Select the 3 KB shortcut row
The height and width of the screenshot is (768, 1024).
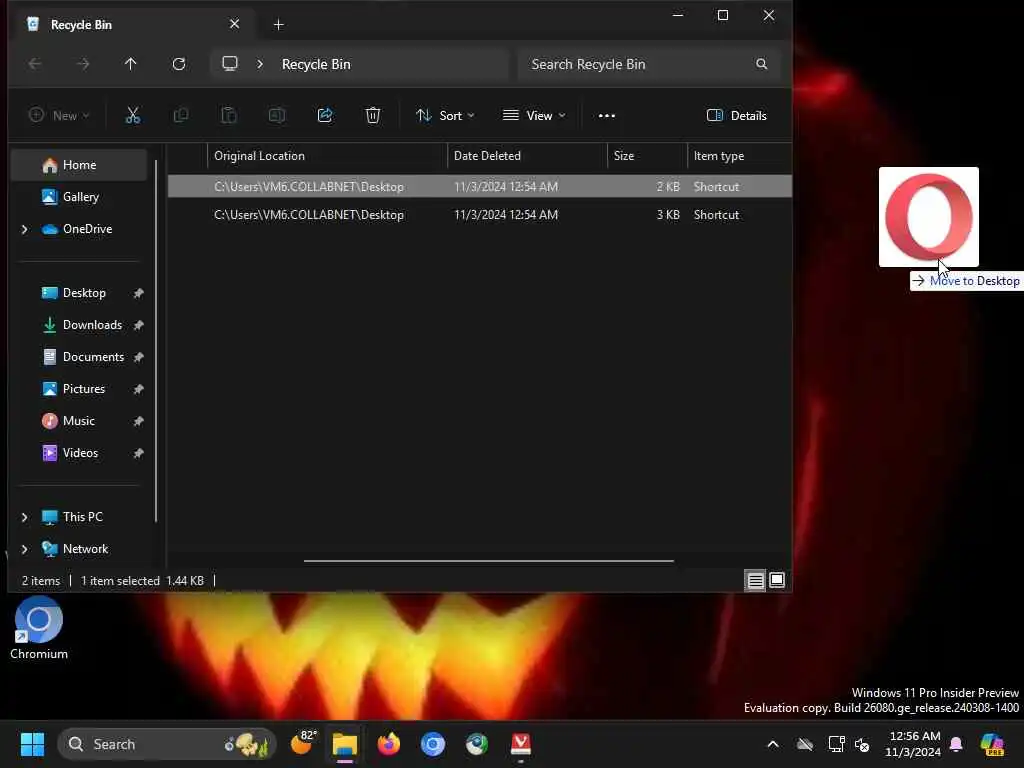tap(479, 215)
